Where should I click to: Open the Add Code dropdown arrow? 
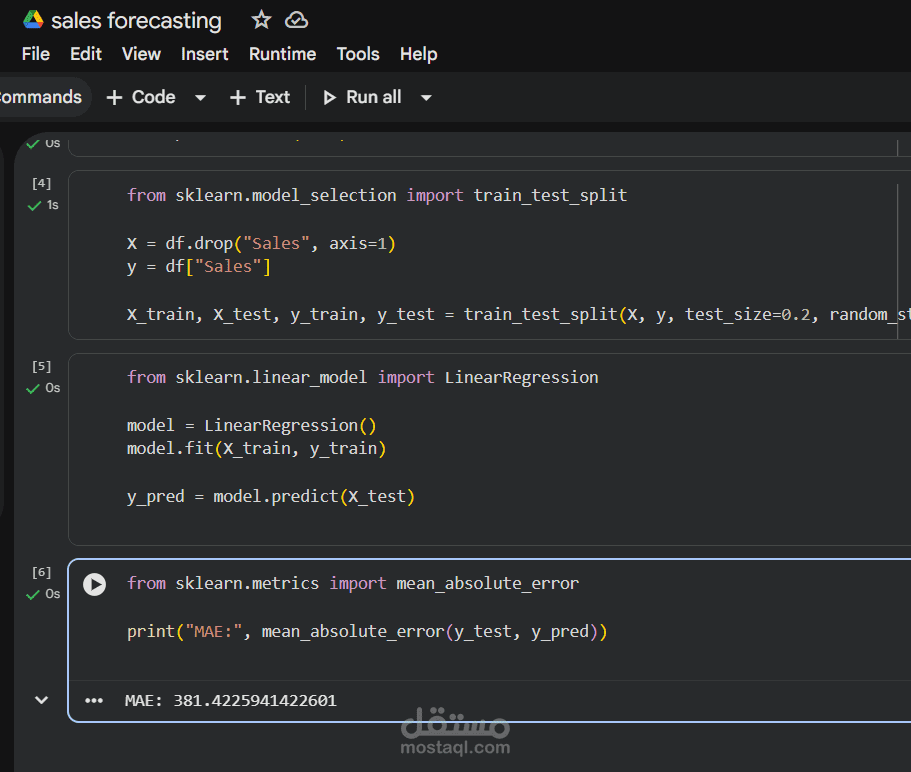200,98
